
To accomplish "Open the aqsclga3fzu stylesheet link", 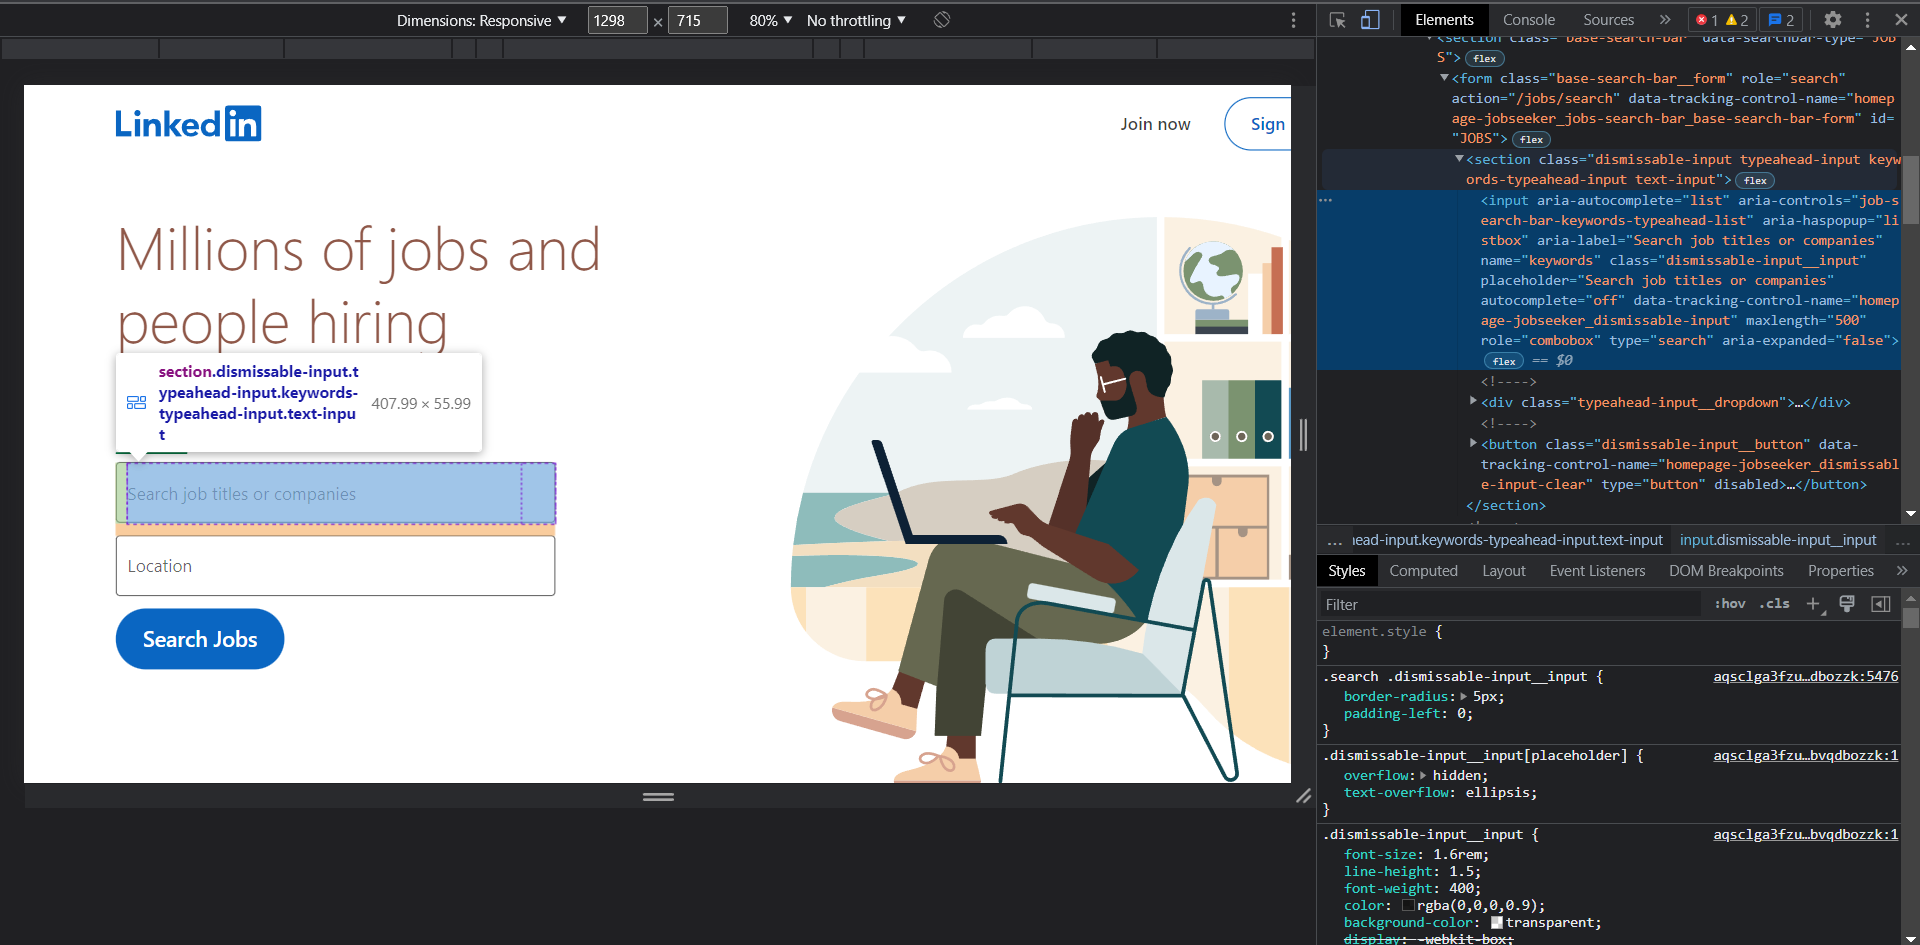I will [x=1806, y=676].
